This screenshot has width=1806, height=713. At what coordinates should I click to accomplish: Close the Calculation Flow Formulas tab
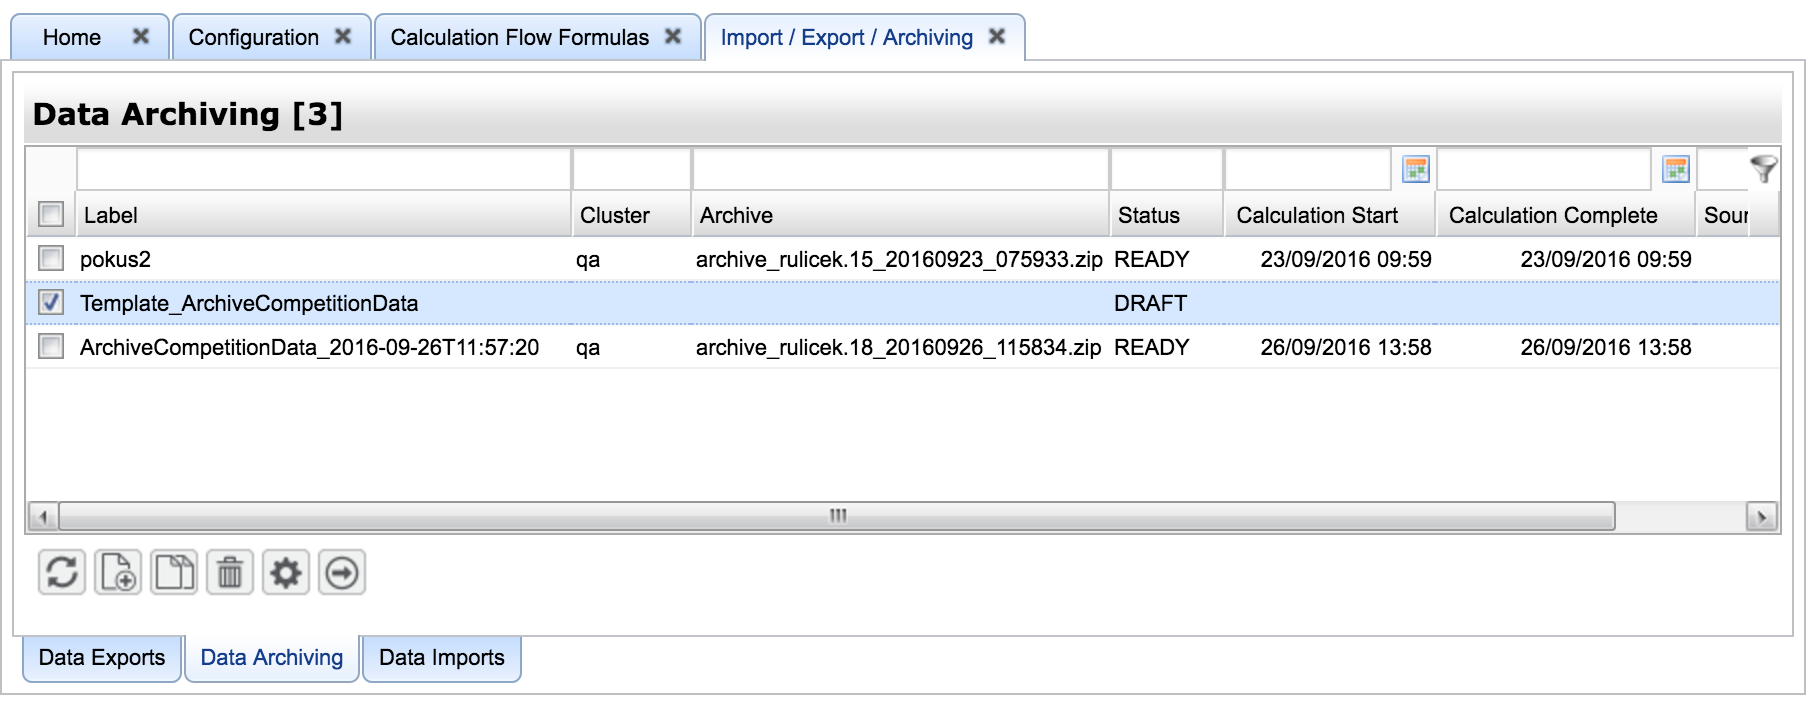click(x=673, y=37)
